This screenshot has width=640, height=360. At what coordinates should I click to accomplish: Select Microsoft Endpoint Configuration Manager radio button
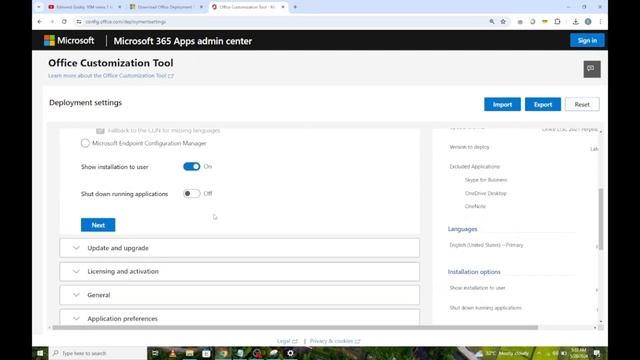tap(85, 143)
